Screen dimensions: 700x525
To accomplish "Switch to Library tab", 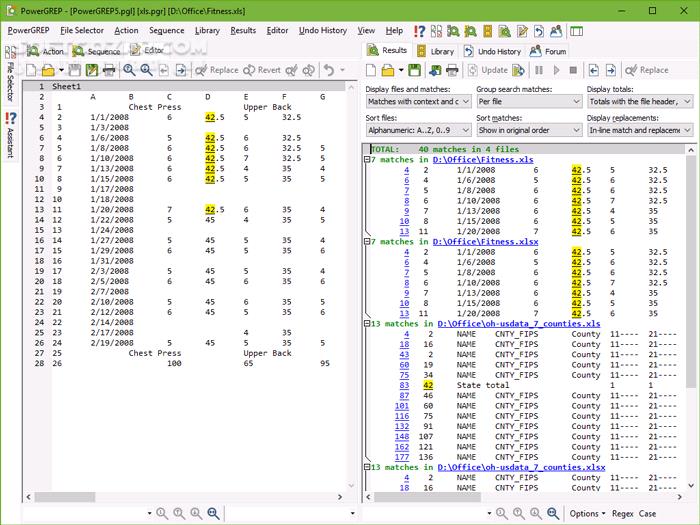I will click(435, 51).
